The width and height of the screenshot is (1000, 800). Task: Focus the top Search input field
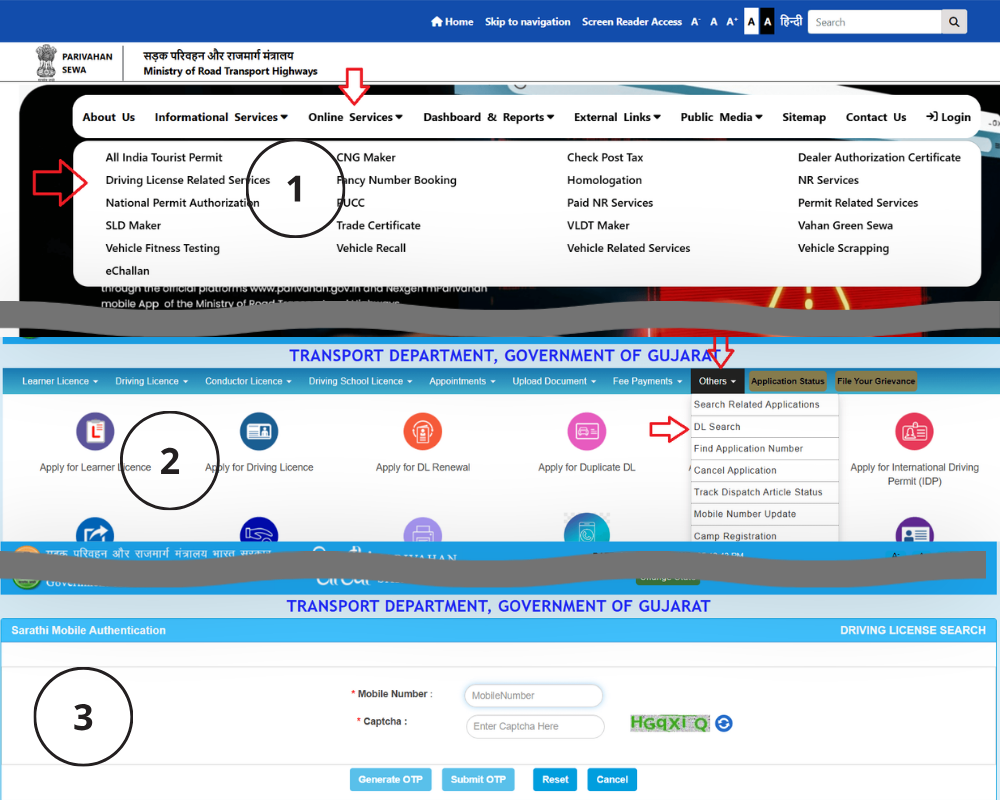(874, 22)
